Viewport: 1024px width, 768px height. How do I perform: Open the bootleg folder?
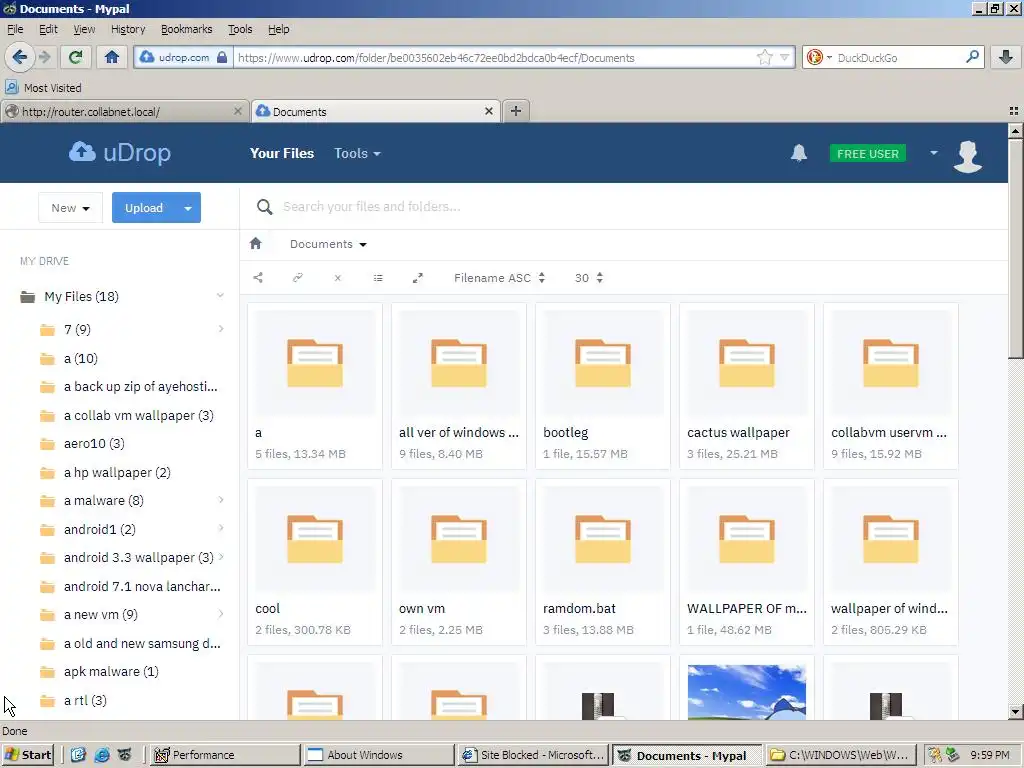point(602,385)
